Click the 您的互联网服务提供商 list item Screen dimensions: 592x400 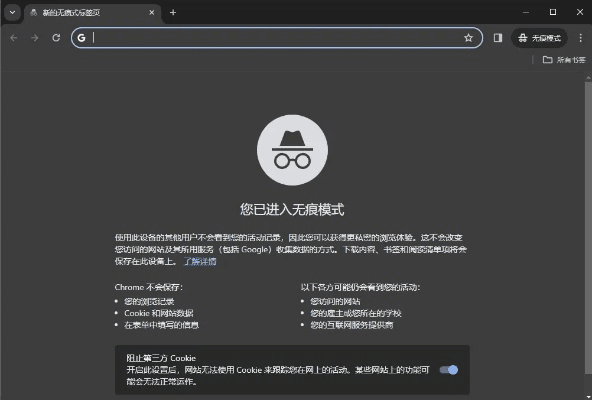(352, 325)
